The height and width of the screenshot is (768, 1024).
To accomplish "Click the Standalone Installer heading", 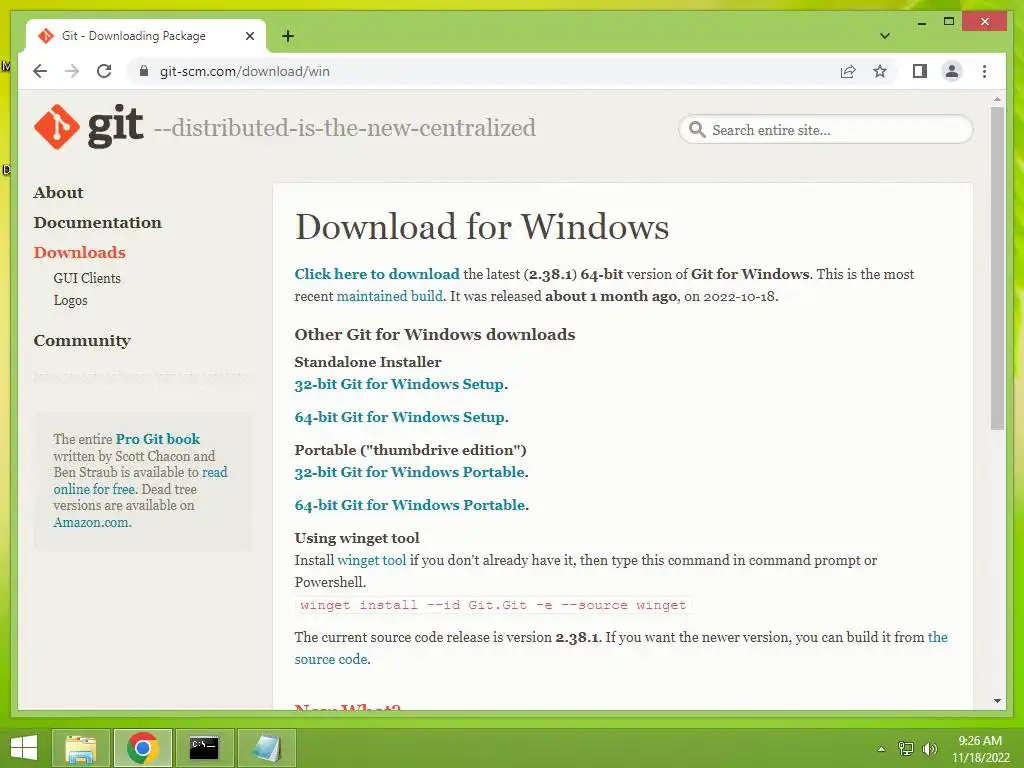I will (368, 362).
